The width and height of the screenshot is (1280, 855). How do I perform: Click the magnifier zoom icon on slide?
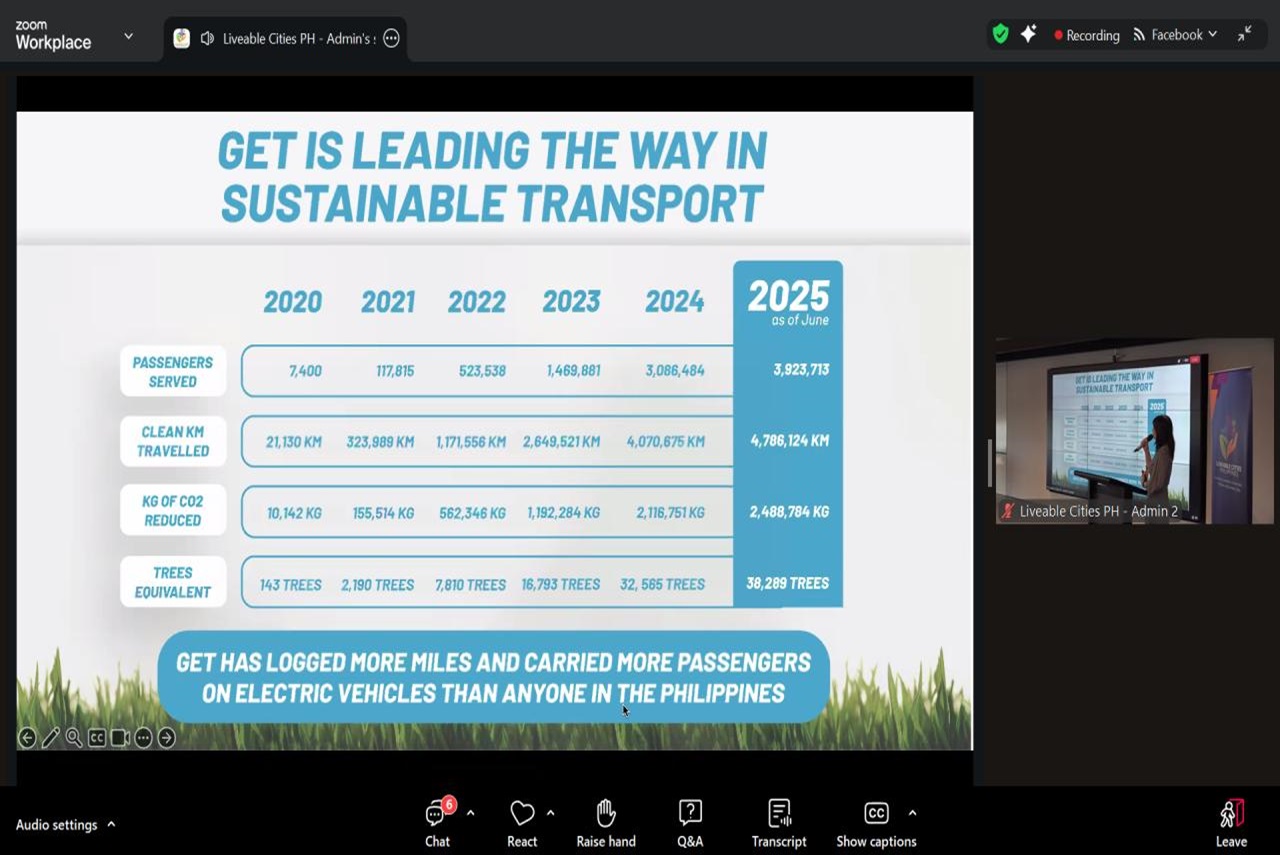(74, 738)
